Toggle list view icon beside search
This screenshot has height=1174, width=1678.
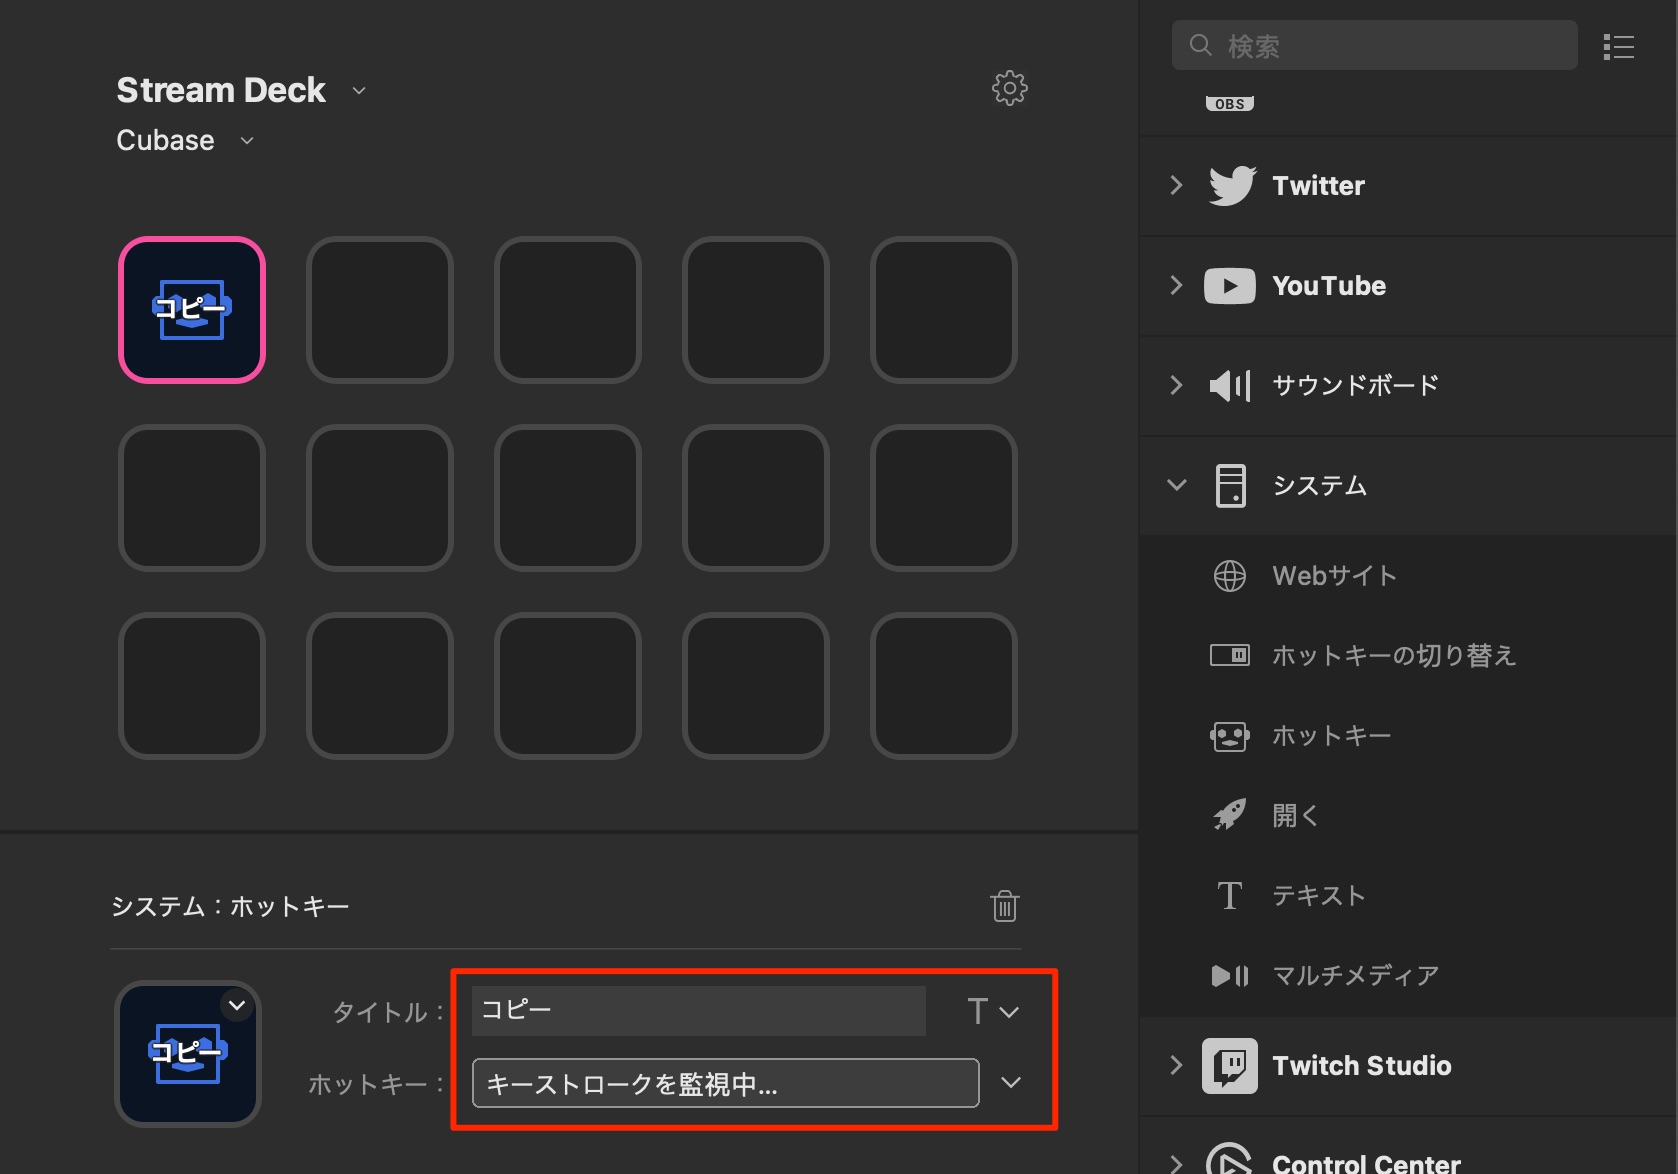click(1618, 46)
